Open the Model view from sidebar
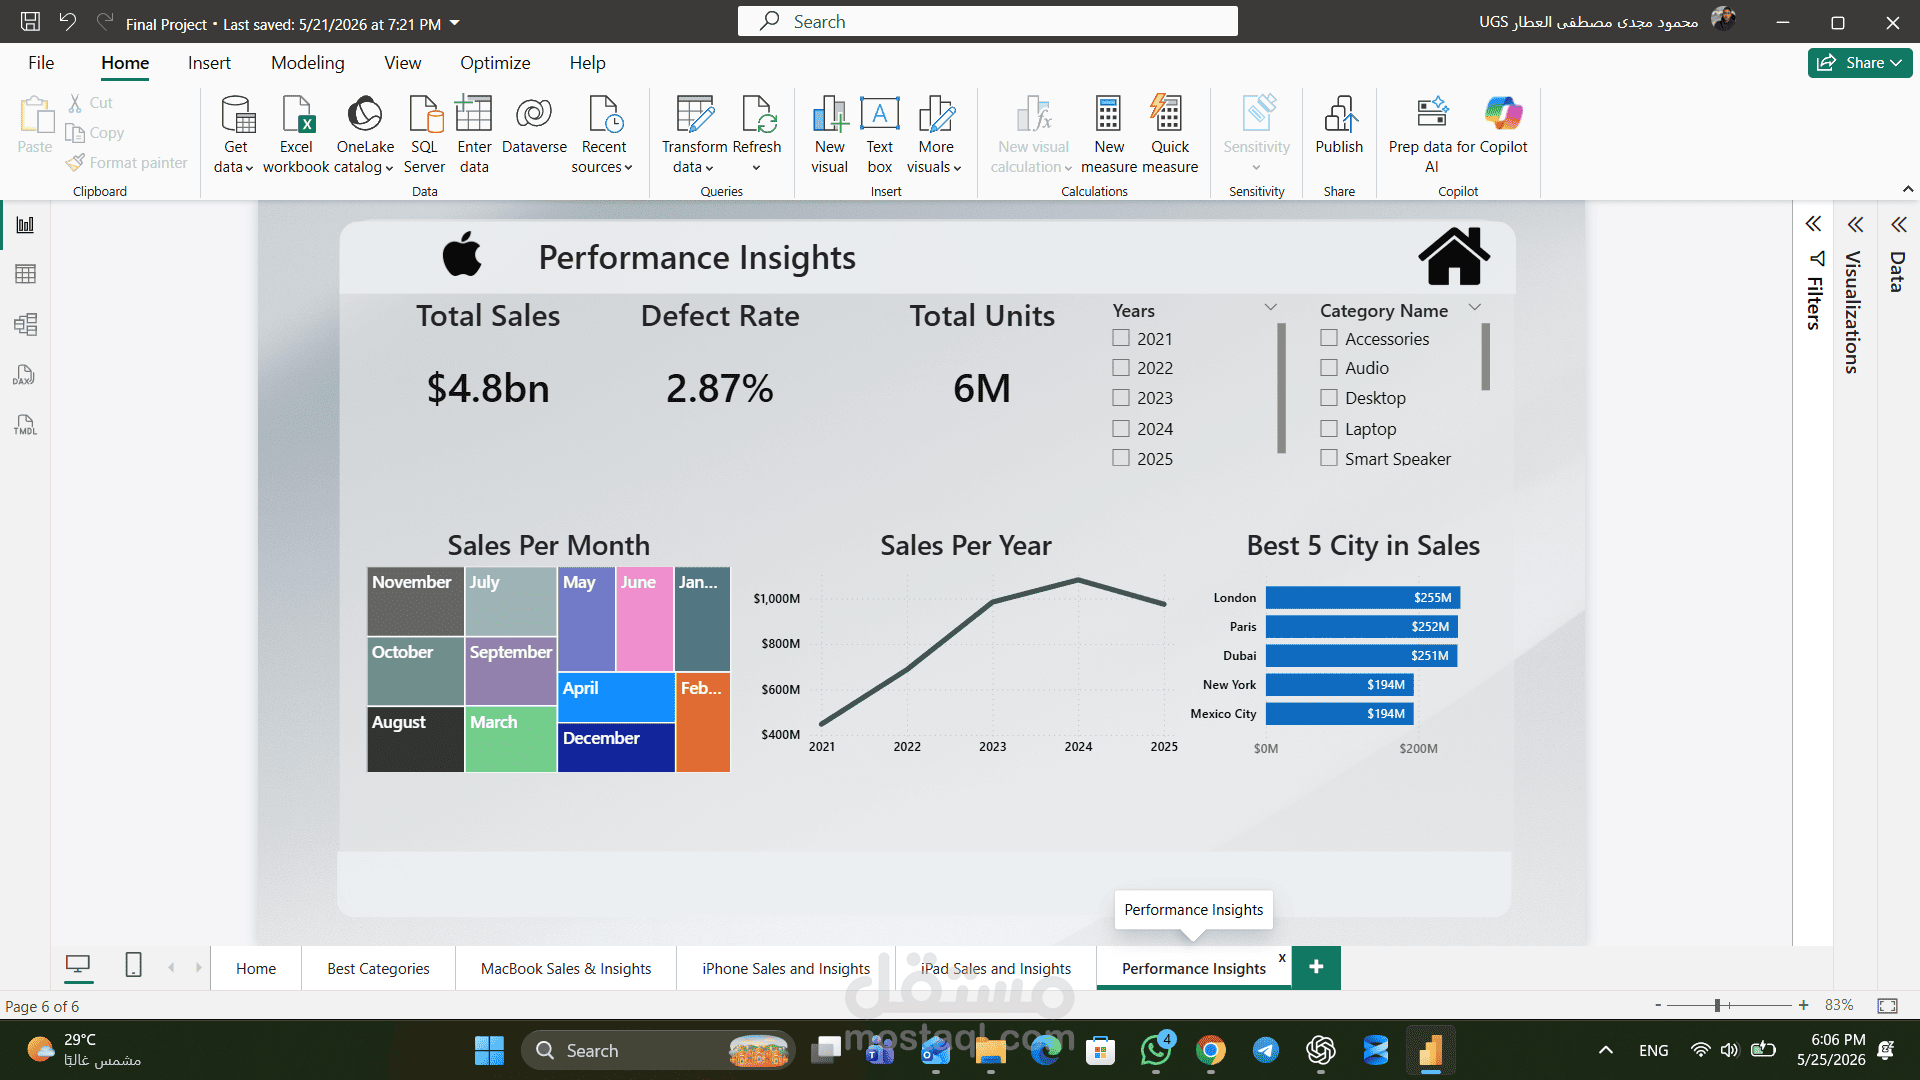The height and width of the screenshot is (1080, 1920). tap(26, 324)
